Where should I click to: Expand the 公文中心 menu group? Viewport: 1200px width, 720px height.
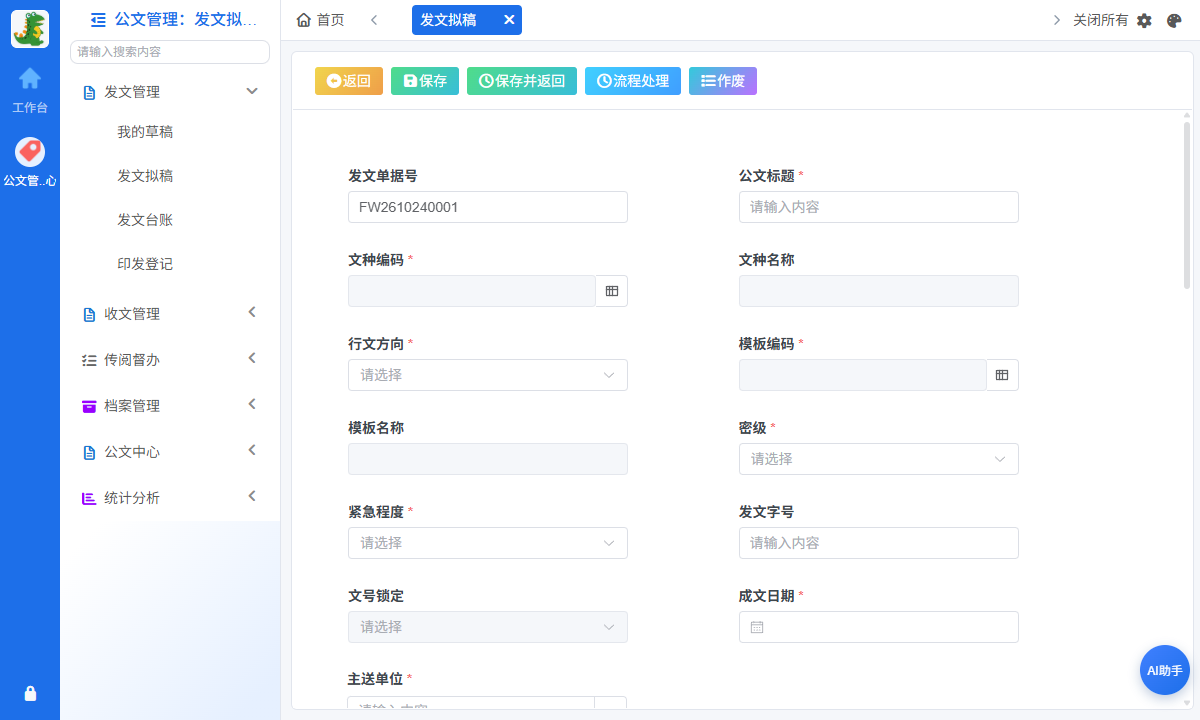[x=252, y=450]
